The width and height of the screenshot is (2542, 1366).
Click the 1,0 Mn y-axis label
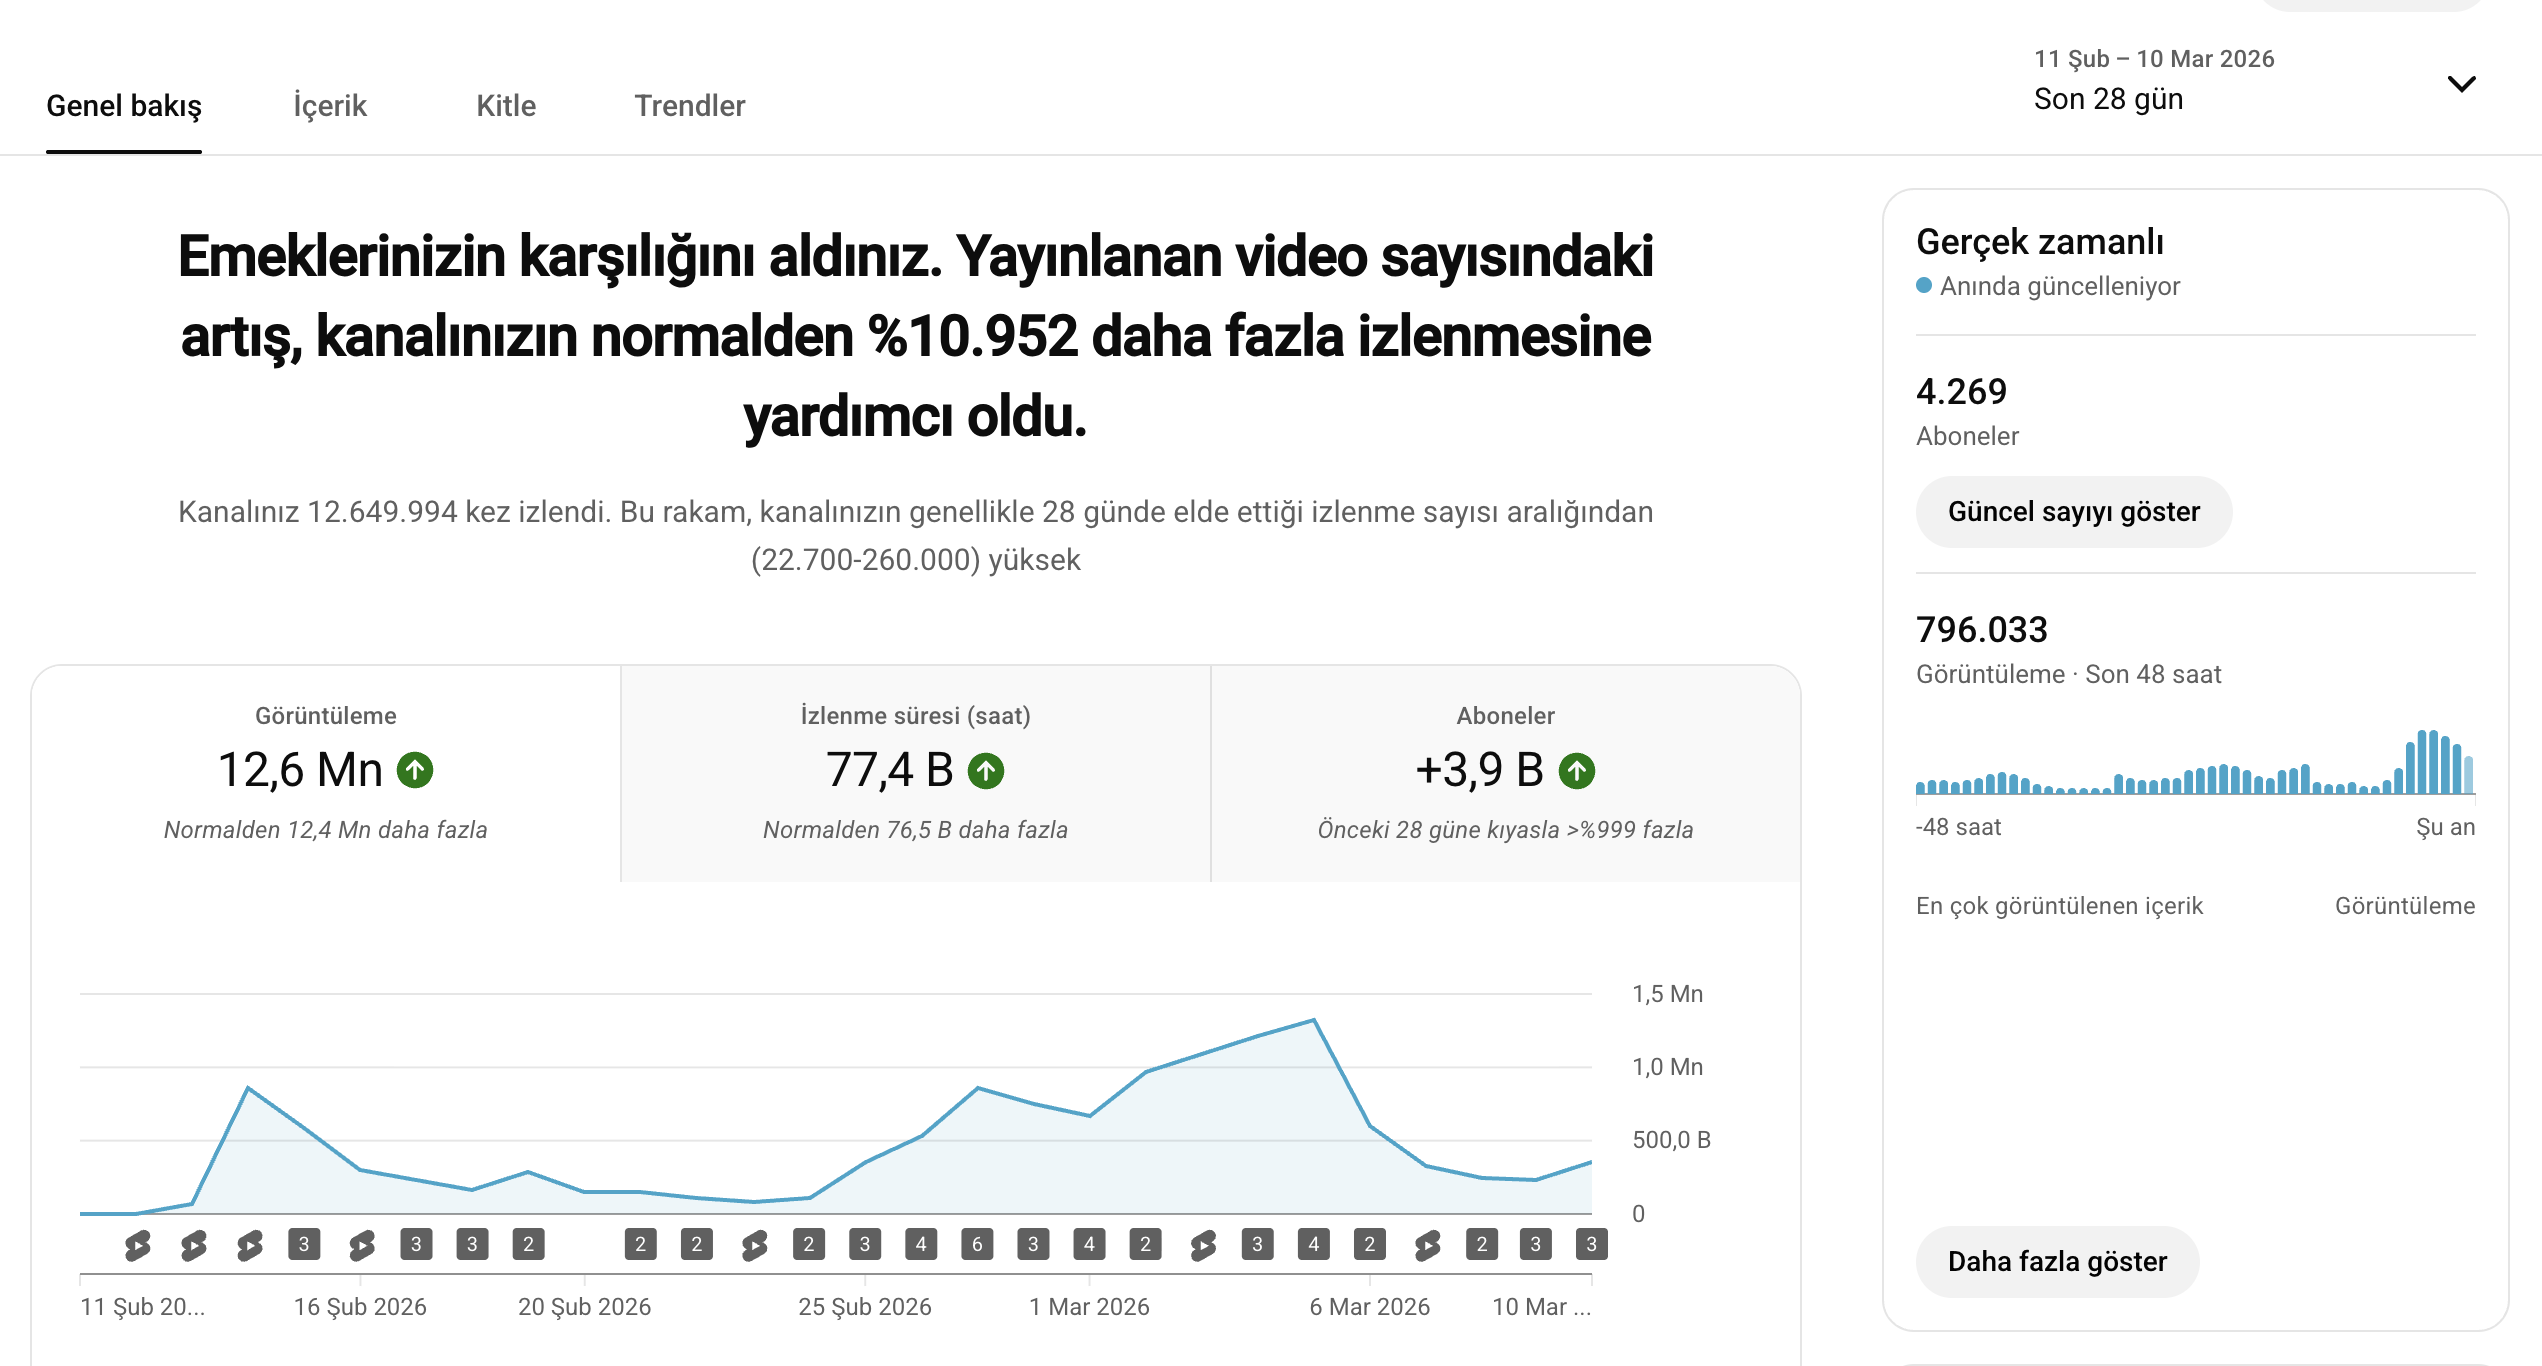pyautogui.click(x=1667, y=1067)
